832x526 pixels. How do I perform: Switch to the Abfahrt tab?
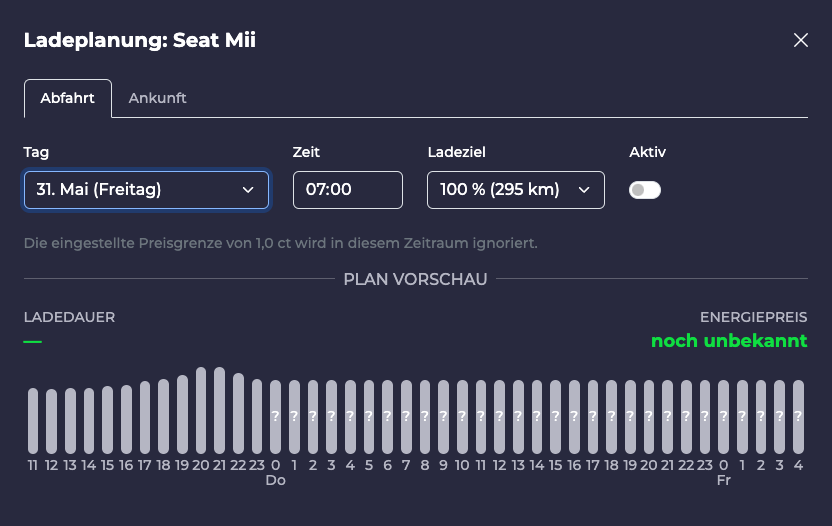pyautogui.click(x=67, y=98)
